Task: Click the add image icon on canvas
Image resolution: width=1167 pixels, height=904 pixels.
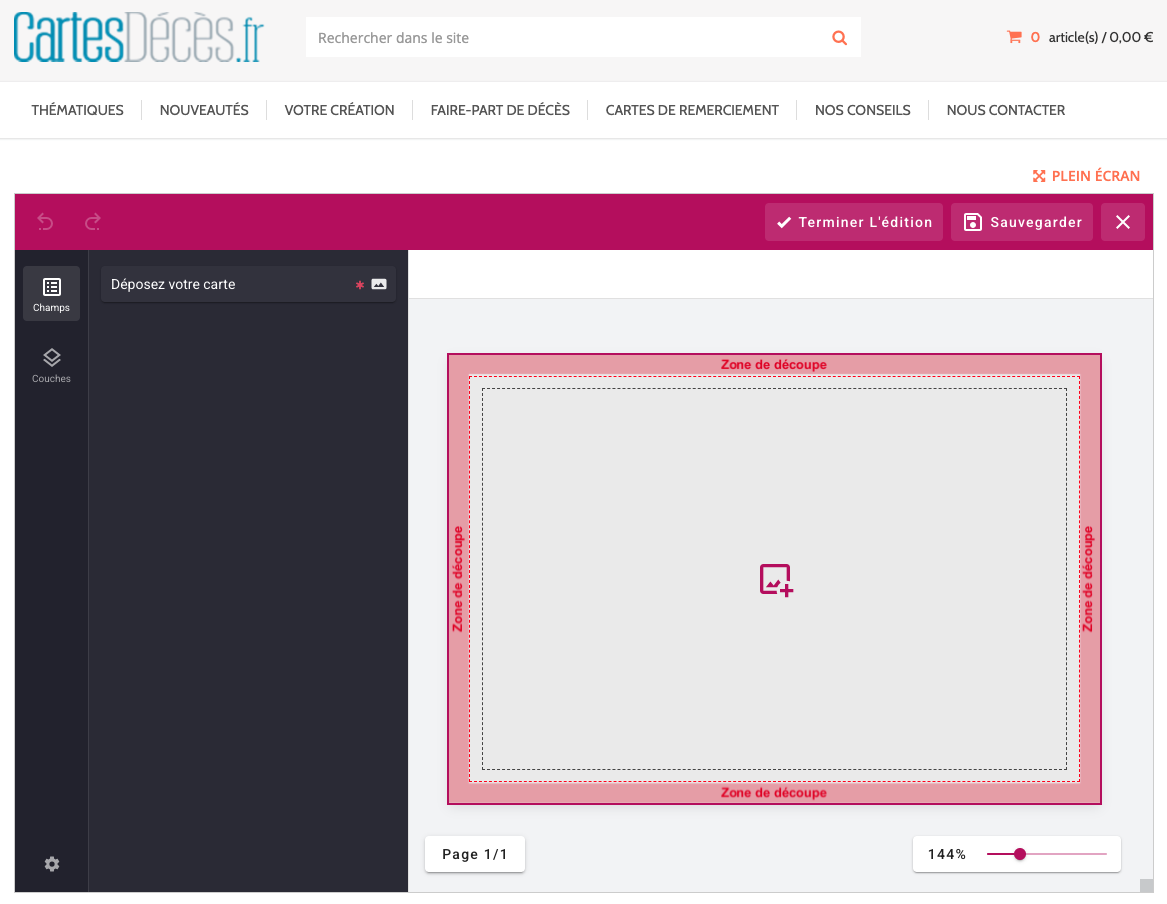Action: [x=775, y=580]
